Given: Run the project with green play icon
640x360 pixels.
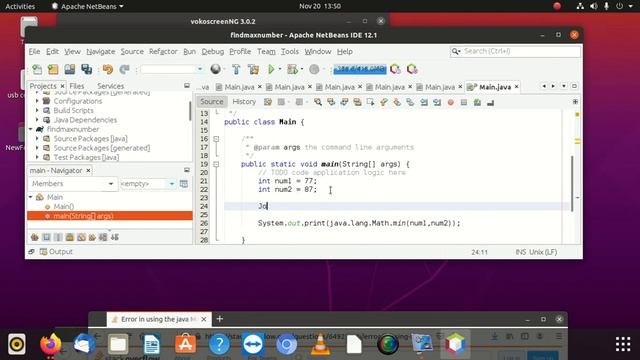Looking at the screenshot, I should click(271, 69).
